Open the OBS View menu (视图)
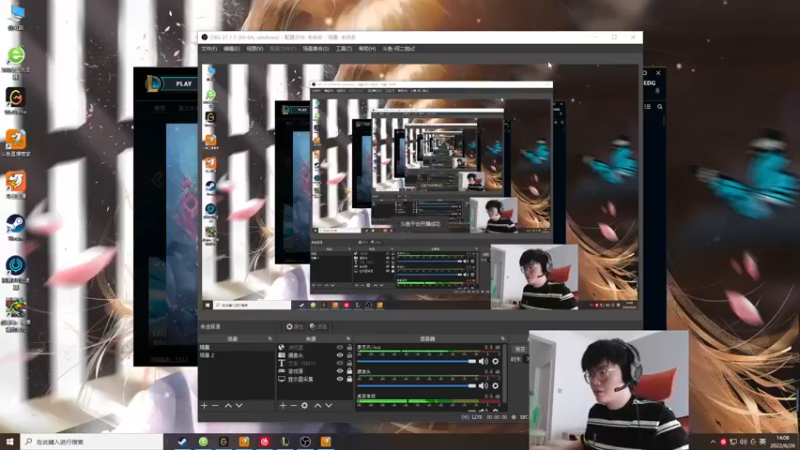Screen dimensions: 800x450 [x=255, y=48]
